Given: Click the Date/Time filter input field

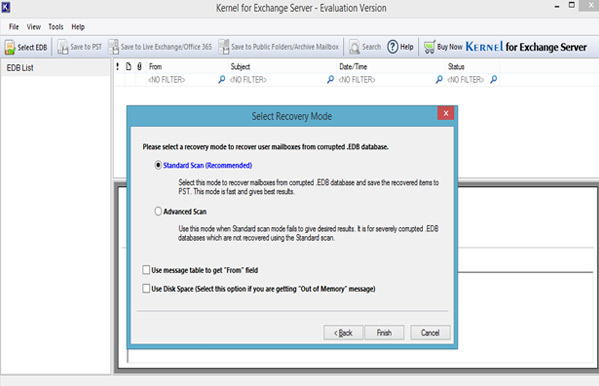Looking at the screenshot, I should [387, 79].
